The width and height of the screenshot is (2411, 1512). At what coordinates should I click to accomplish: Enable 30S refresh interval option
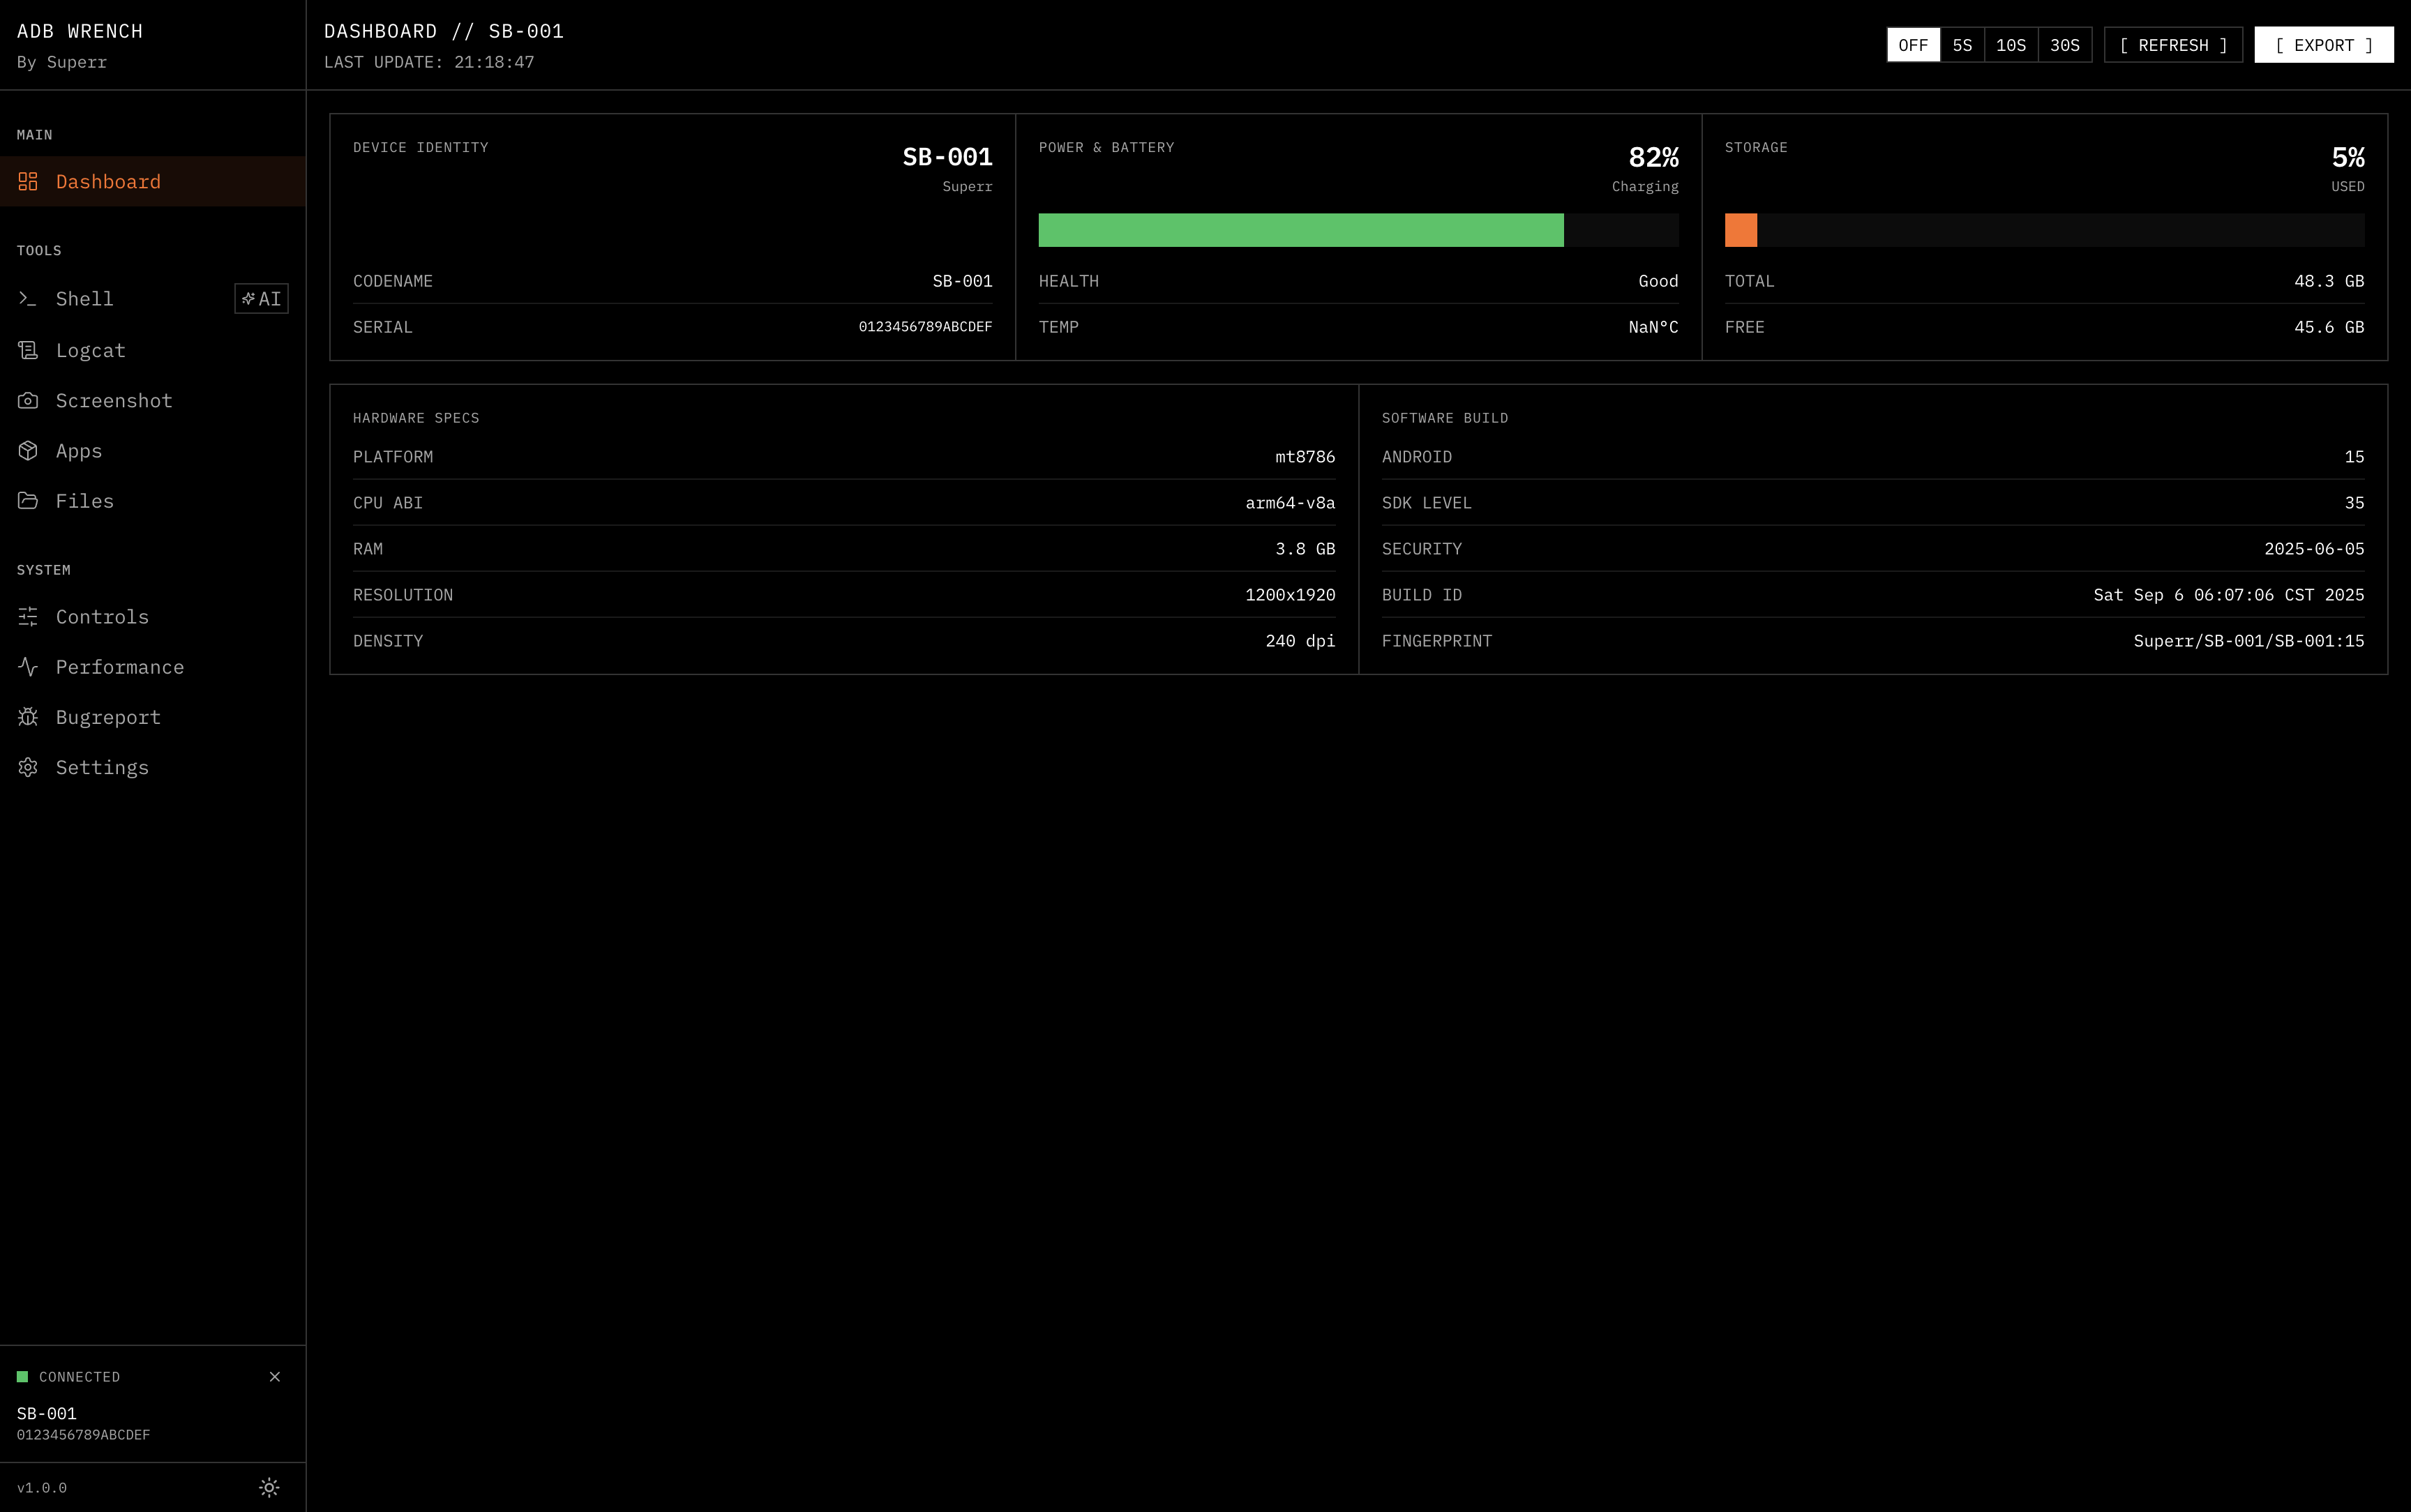2064,44
